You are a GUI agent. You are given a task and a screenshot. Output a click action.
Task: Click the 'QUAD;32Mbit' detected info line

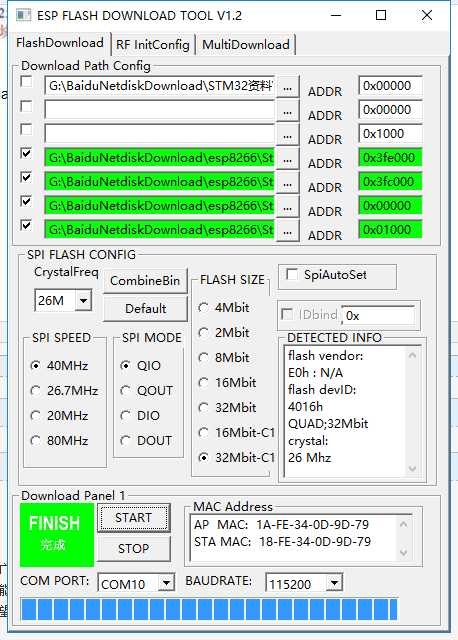tap(328, 424)
